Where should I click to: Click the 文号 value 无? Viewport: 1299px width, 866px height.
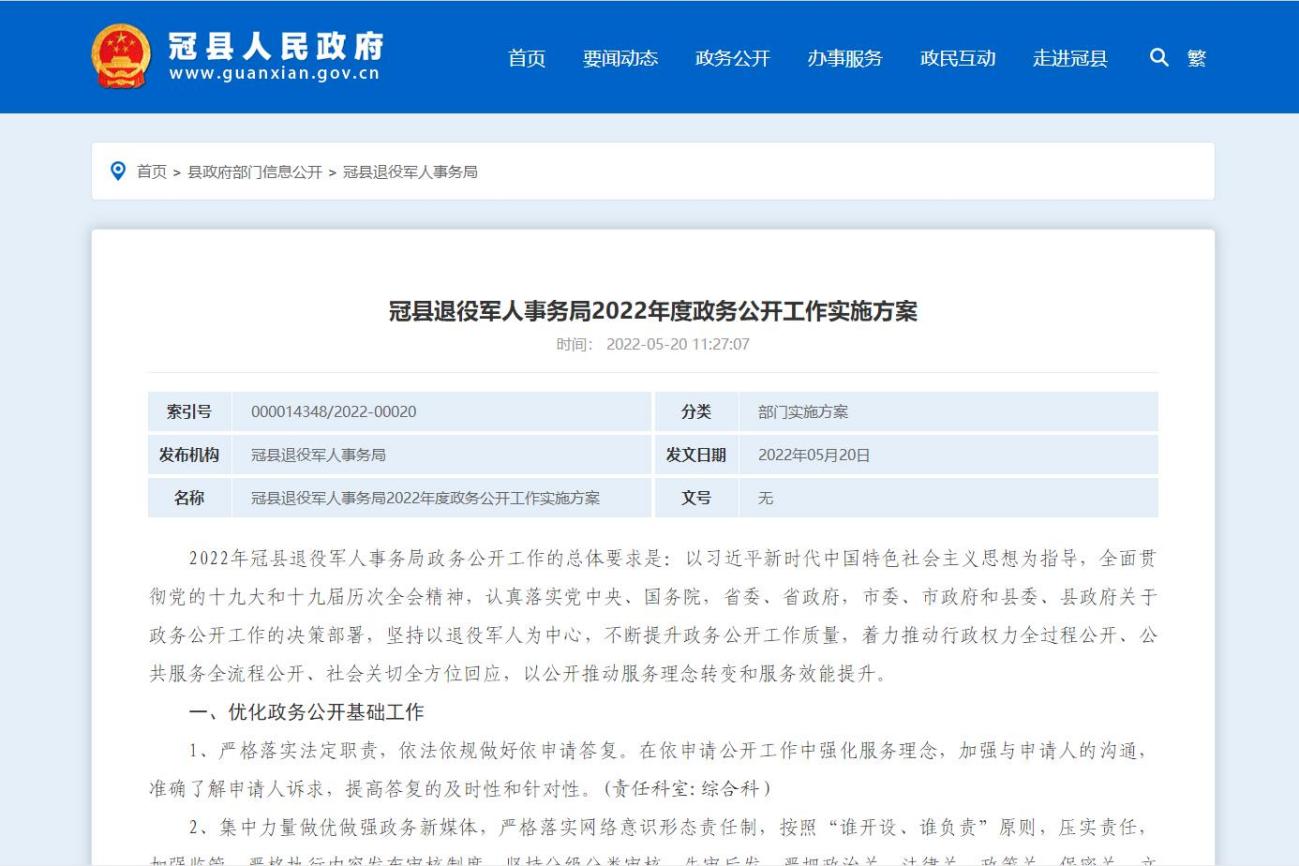click(x=766, y=498)
